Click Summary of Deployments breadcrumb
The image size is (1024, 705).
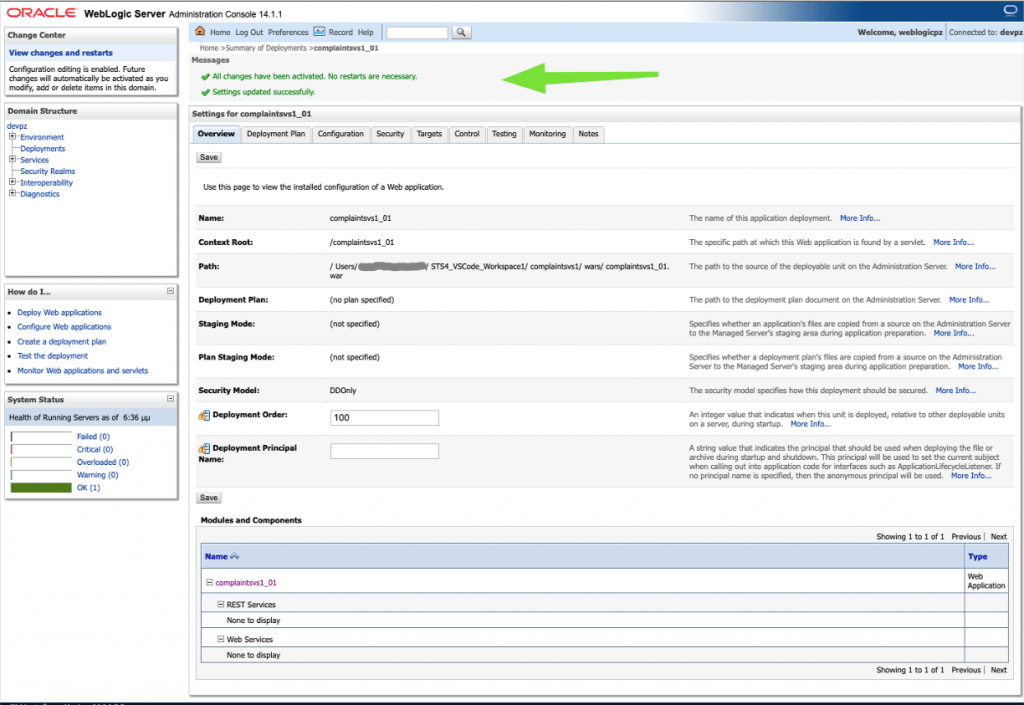pos(266,48)
